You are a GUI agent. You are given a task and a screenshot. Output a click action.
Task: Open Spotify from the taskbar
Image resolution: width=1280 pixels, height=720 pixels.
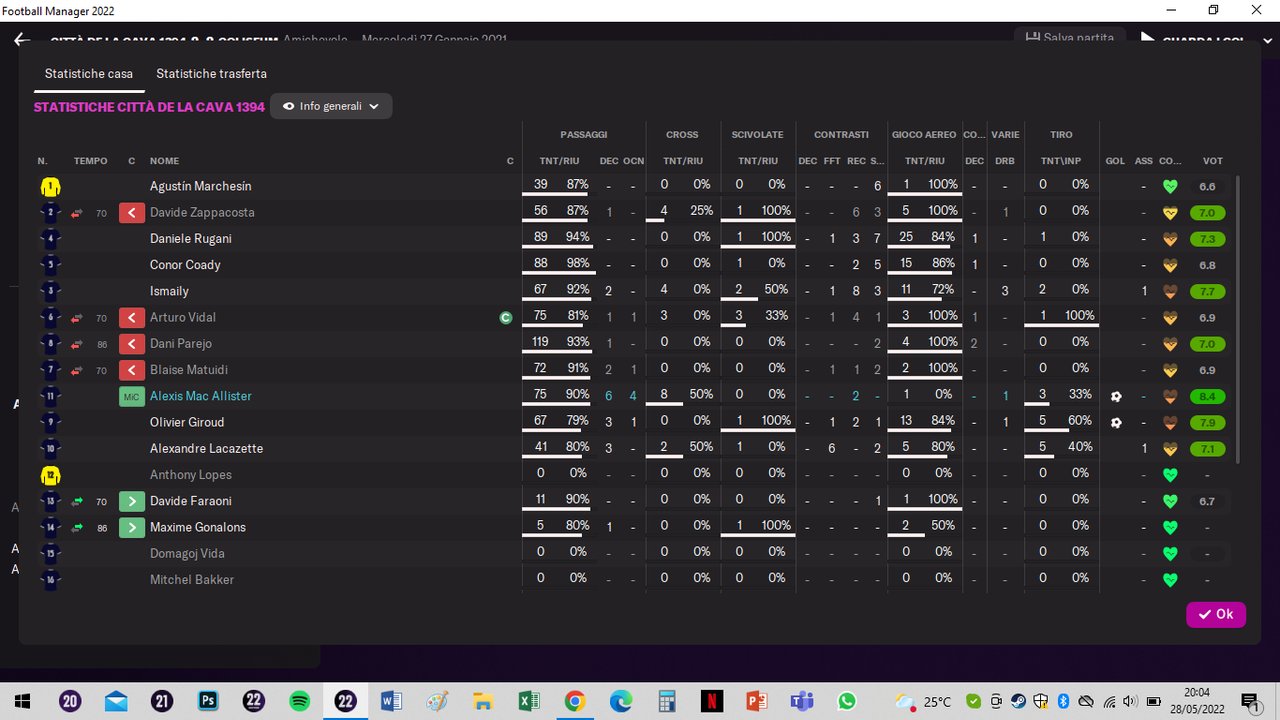click(299, 701)
